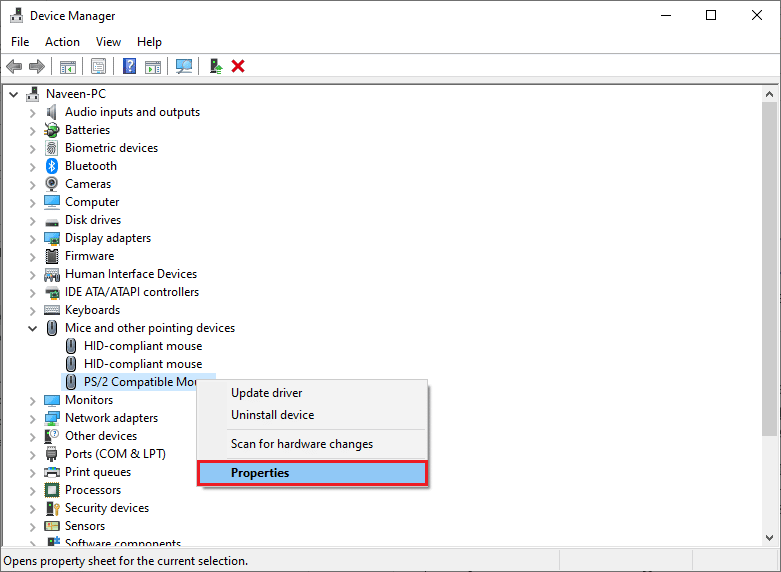
Task: Click the Naveen-PC computer icon
Action: [x=33, y=94]
